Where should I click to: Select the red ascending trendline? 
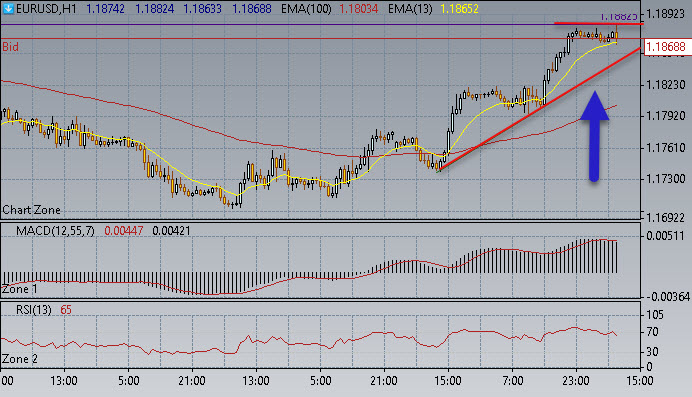tap(538, 109)
